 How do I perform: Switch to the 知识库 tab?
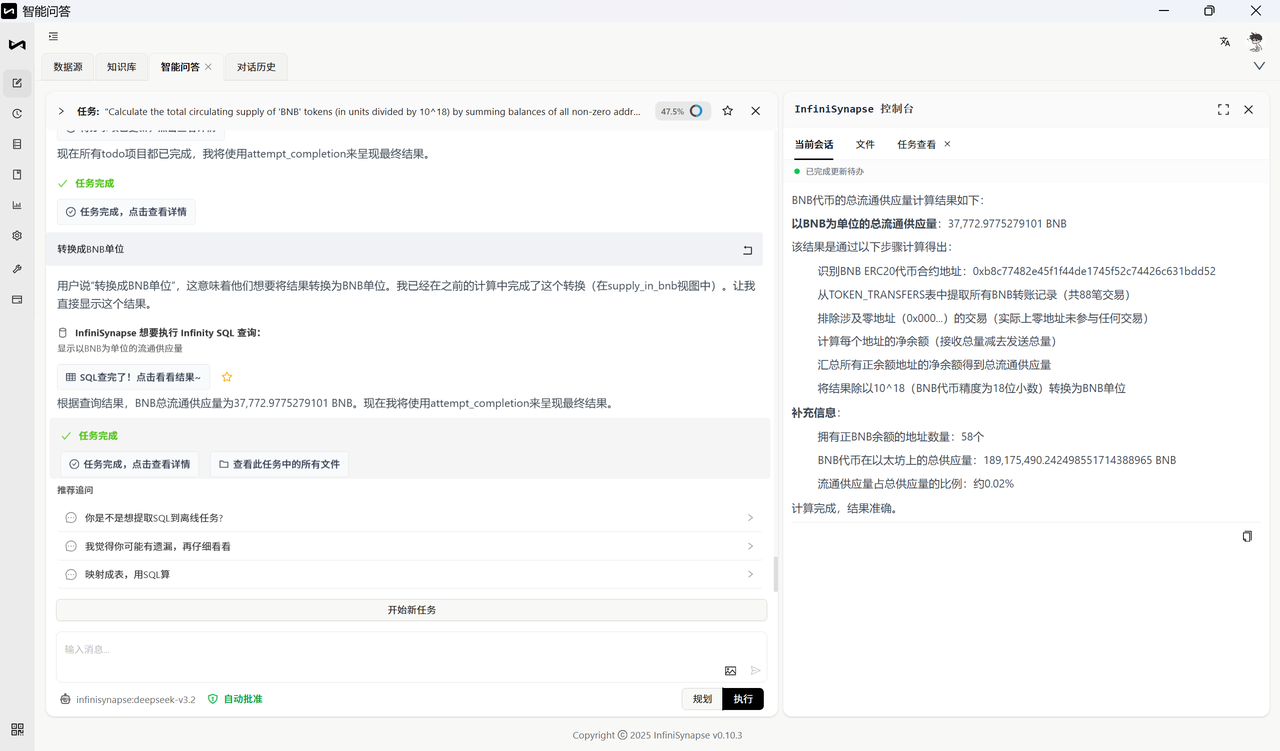[x=121, y=67]
